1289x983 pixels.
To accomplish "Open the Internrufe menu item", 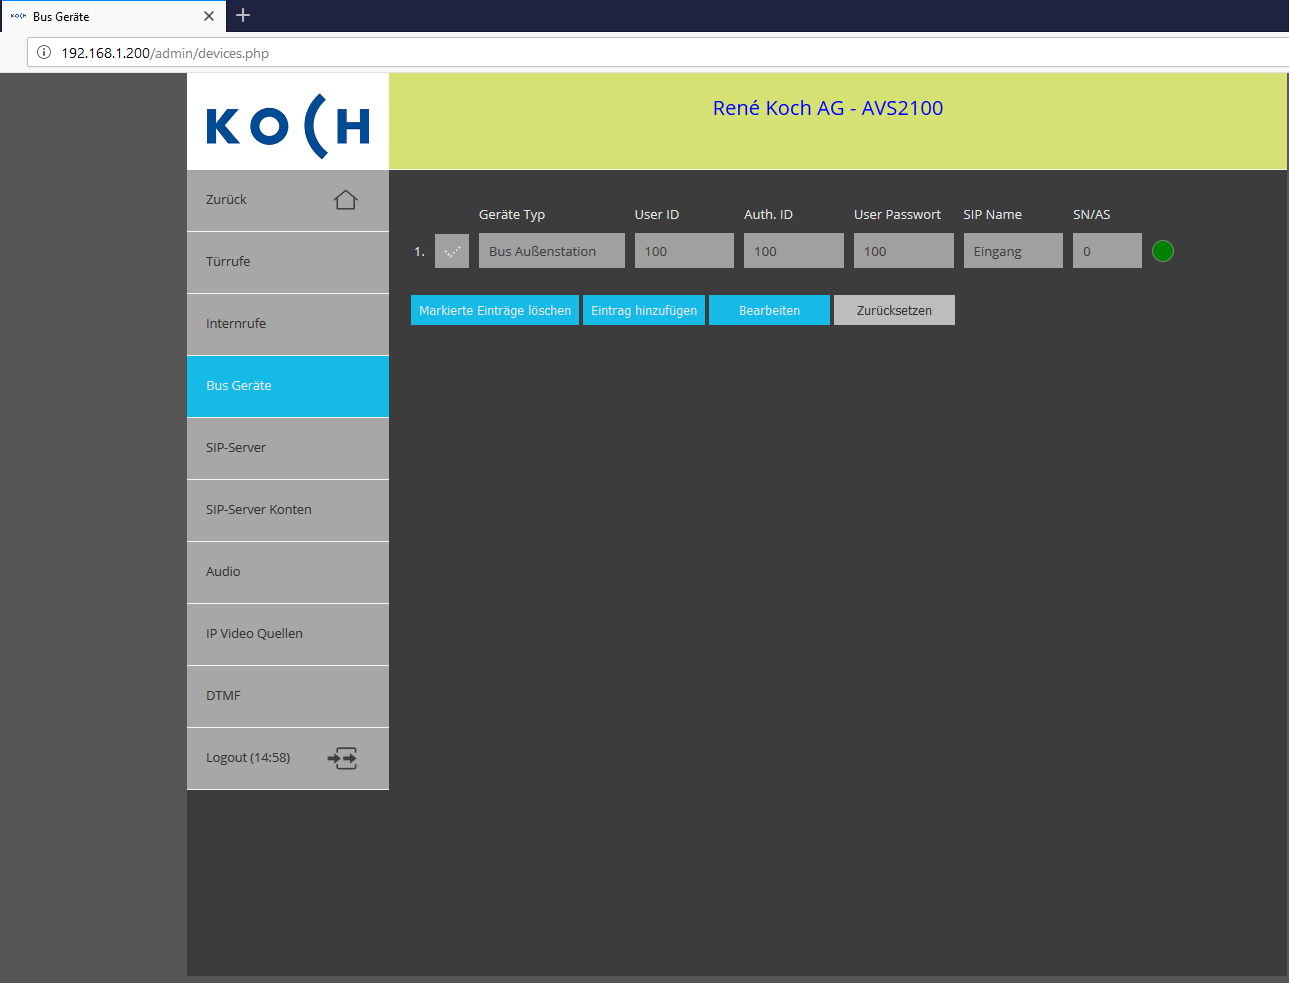I will tap(288, 324).
